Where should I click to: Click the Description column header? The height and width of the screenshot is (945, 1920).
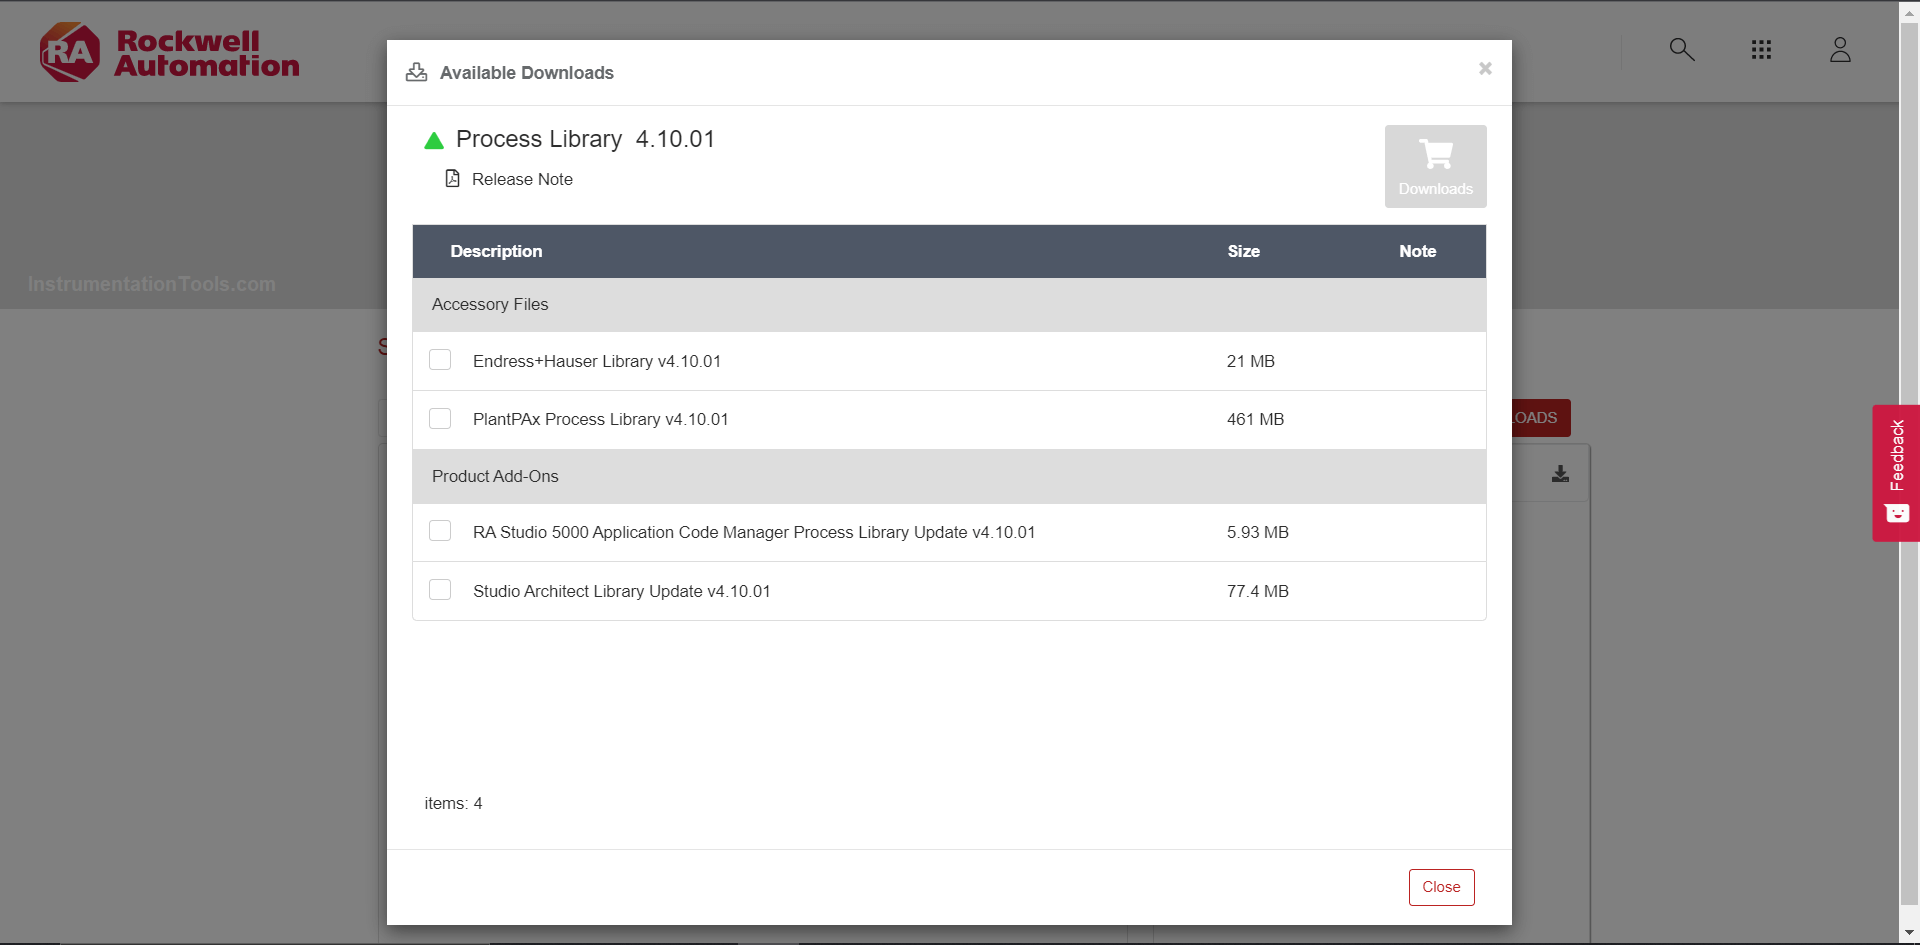tap(496, 251)
